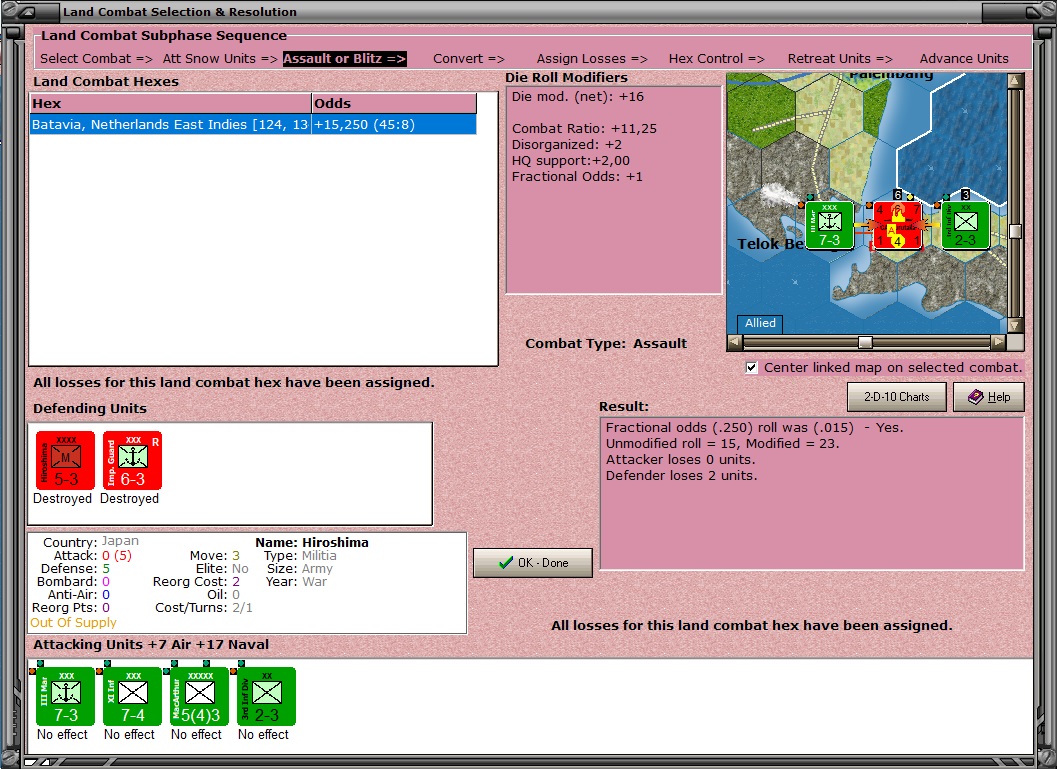1057x769 pixels.
Task: Click the OK - Done button
Action: (533, 563)
